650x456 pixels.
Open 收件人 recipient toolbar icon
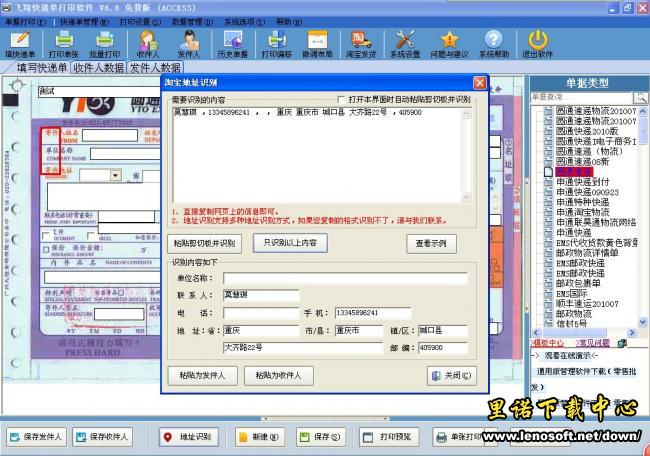(x=148, y=45)
